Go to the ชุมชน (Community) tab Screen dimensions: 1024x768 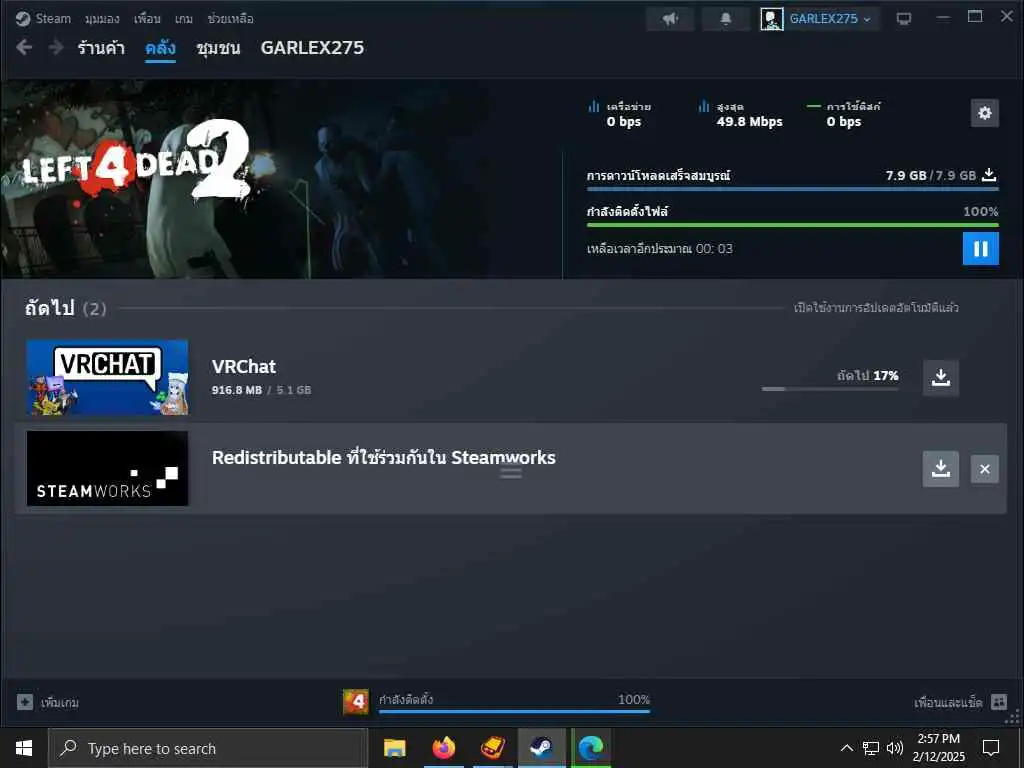click(x=218, y=48)
